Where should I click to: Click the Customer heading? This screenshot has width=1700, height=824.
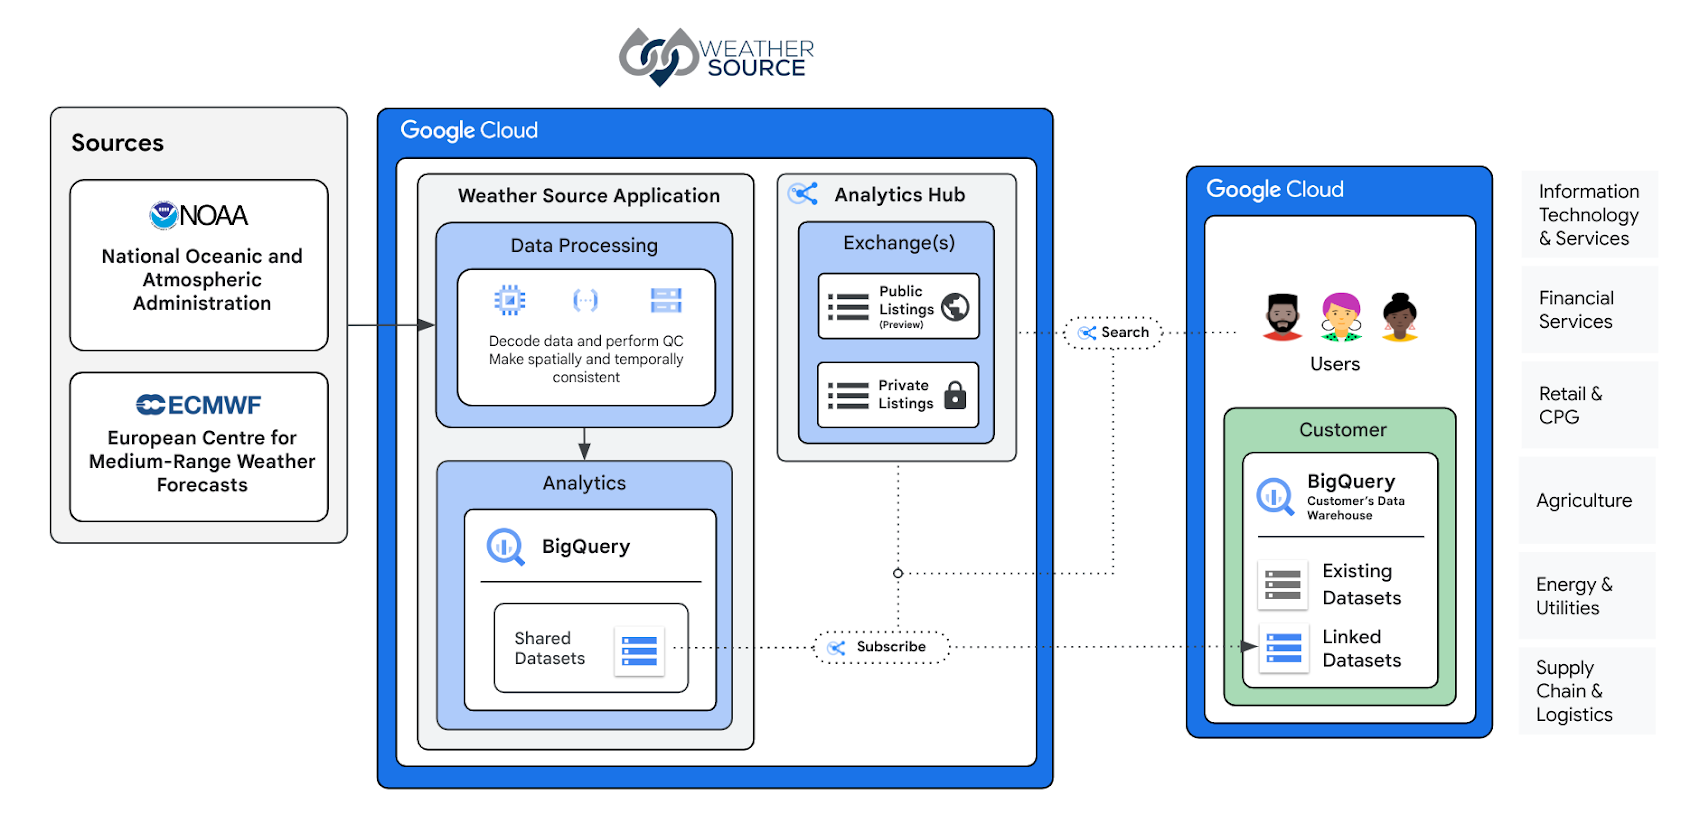[x=1343, y=430]
